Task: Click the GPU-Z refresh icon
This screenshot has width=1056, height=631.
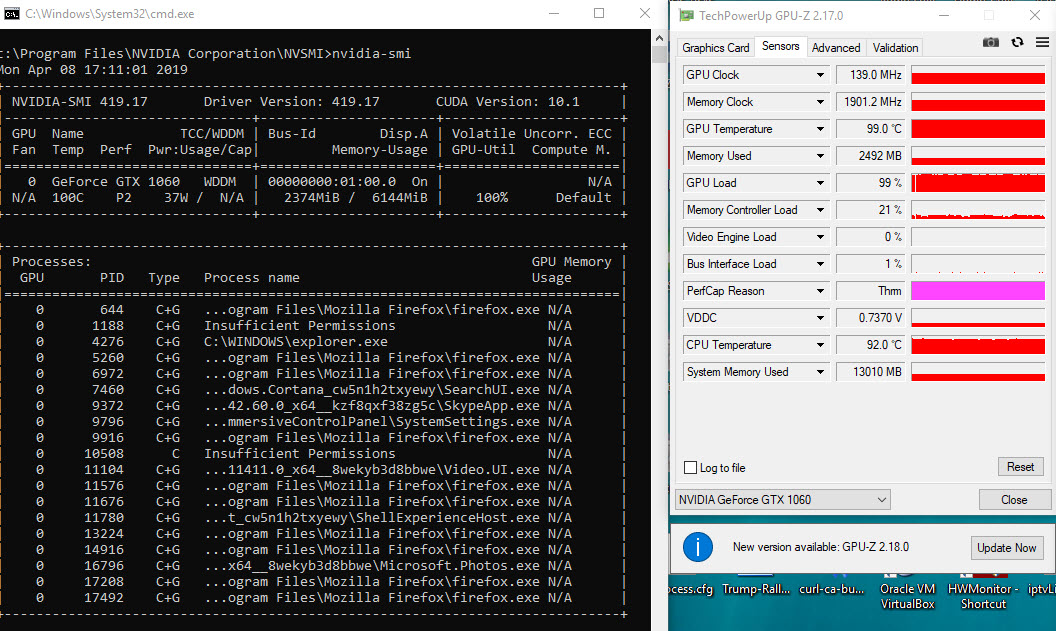Action: pyautogui.click(x=1017, y=42)
